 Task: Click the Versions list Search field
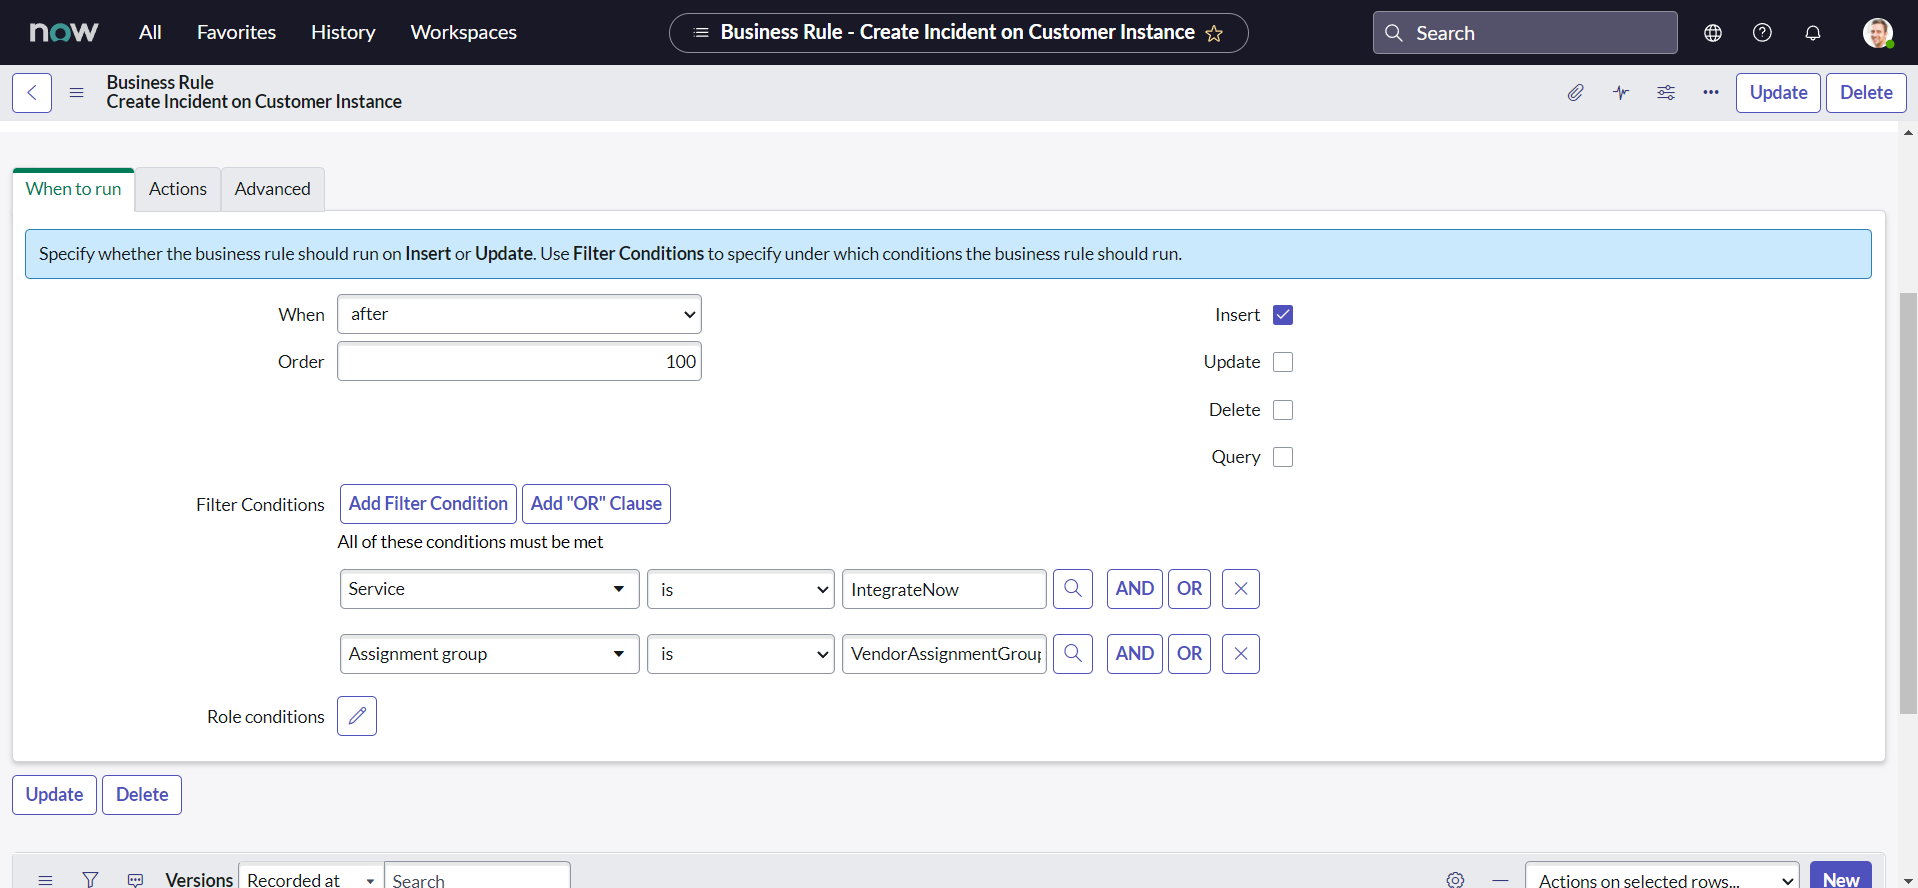(477, 877)
